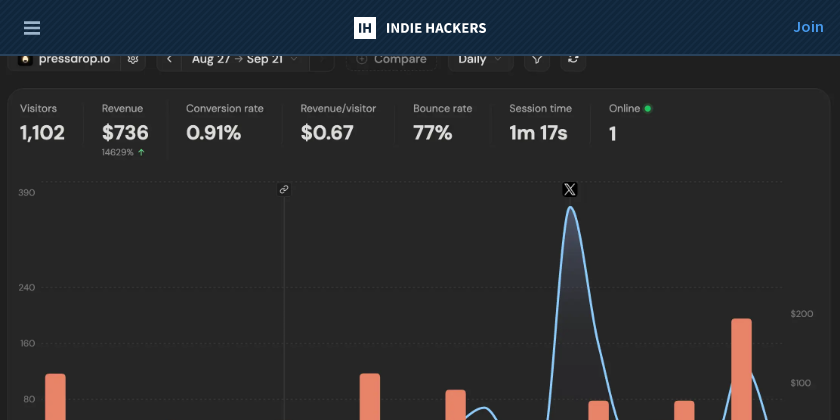This screenshot has width=840, height=420.
Task: Select the Session time 1m 17s metric
Action: click(x=540, y=124)
